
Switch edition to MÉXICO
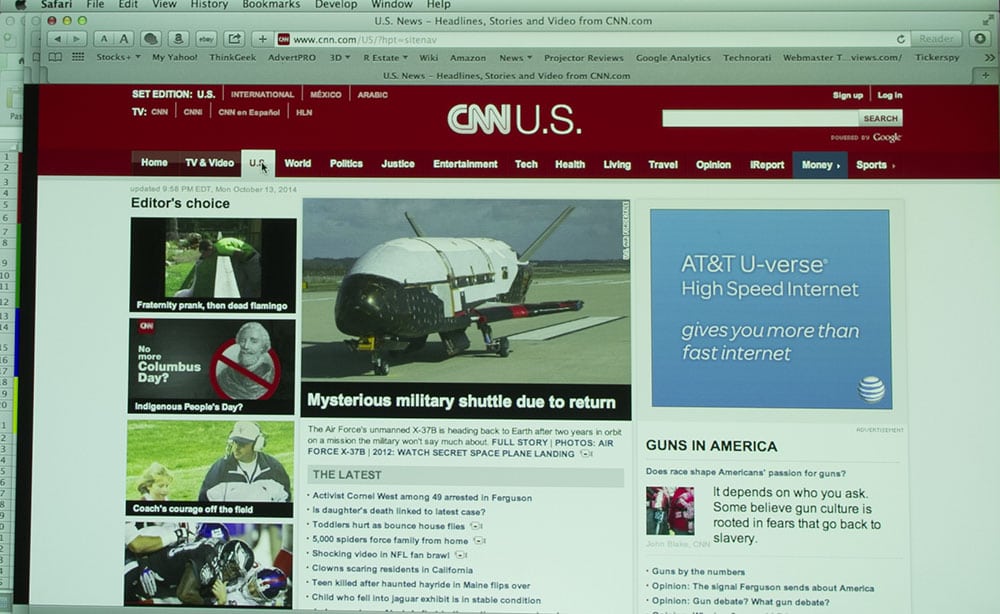click(326, 94)
